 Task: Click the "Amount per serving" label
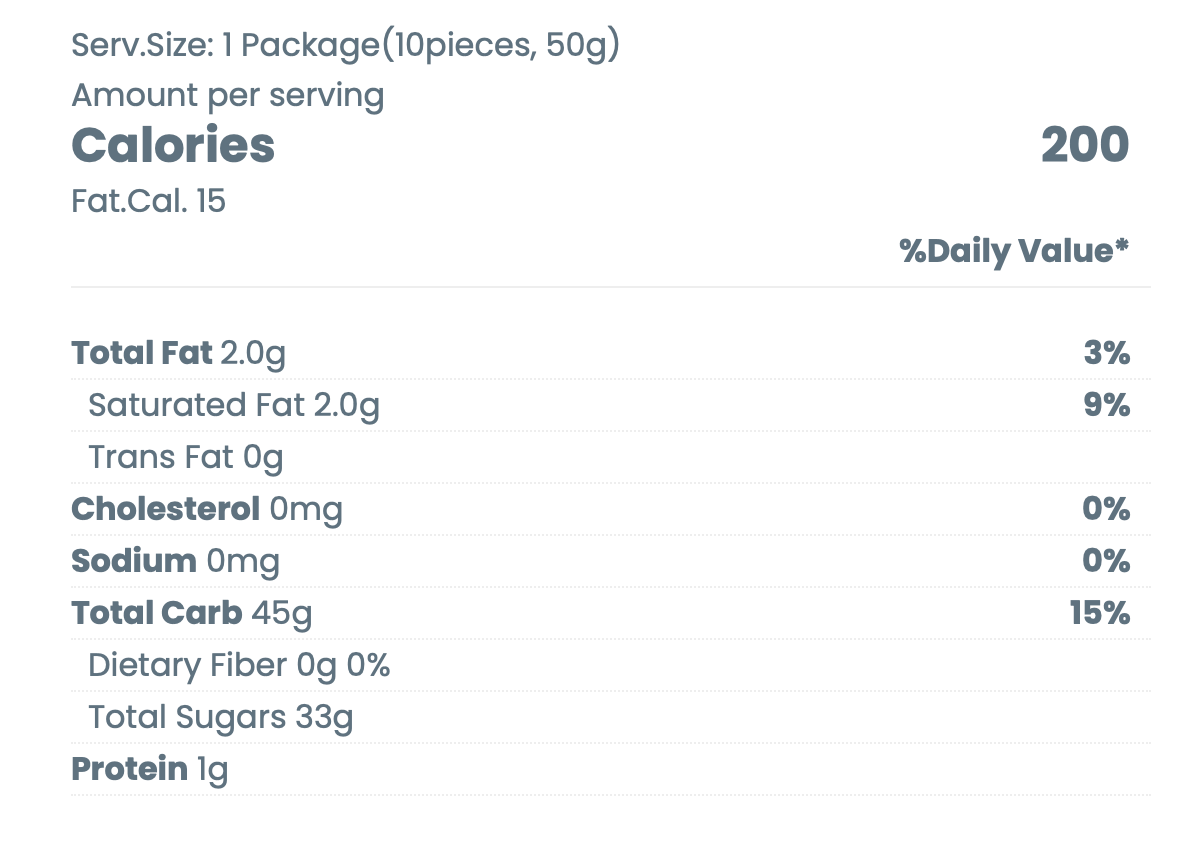228,95
